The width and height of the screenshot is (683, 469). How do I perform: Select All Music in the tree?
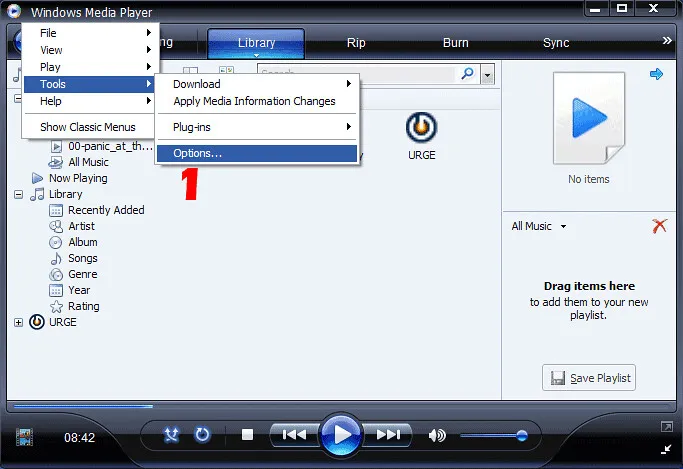pos(88,162)
